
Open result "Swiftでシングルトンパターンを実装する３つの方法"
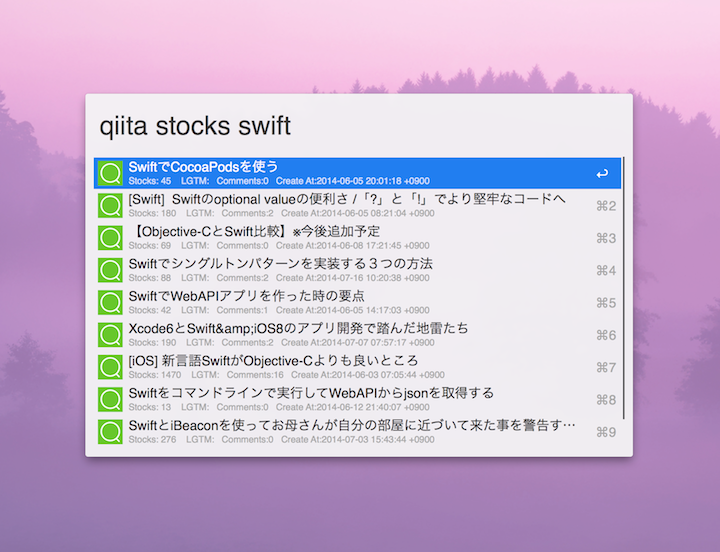pos(357,270)
